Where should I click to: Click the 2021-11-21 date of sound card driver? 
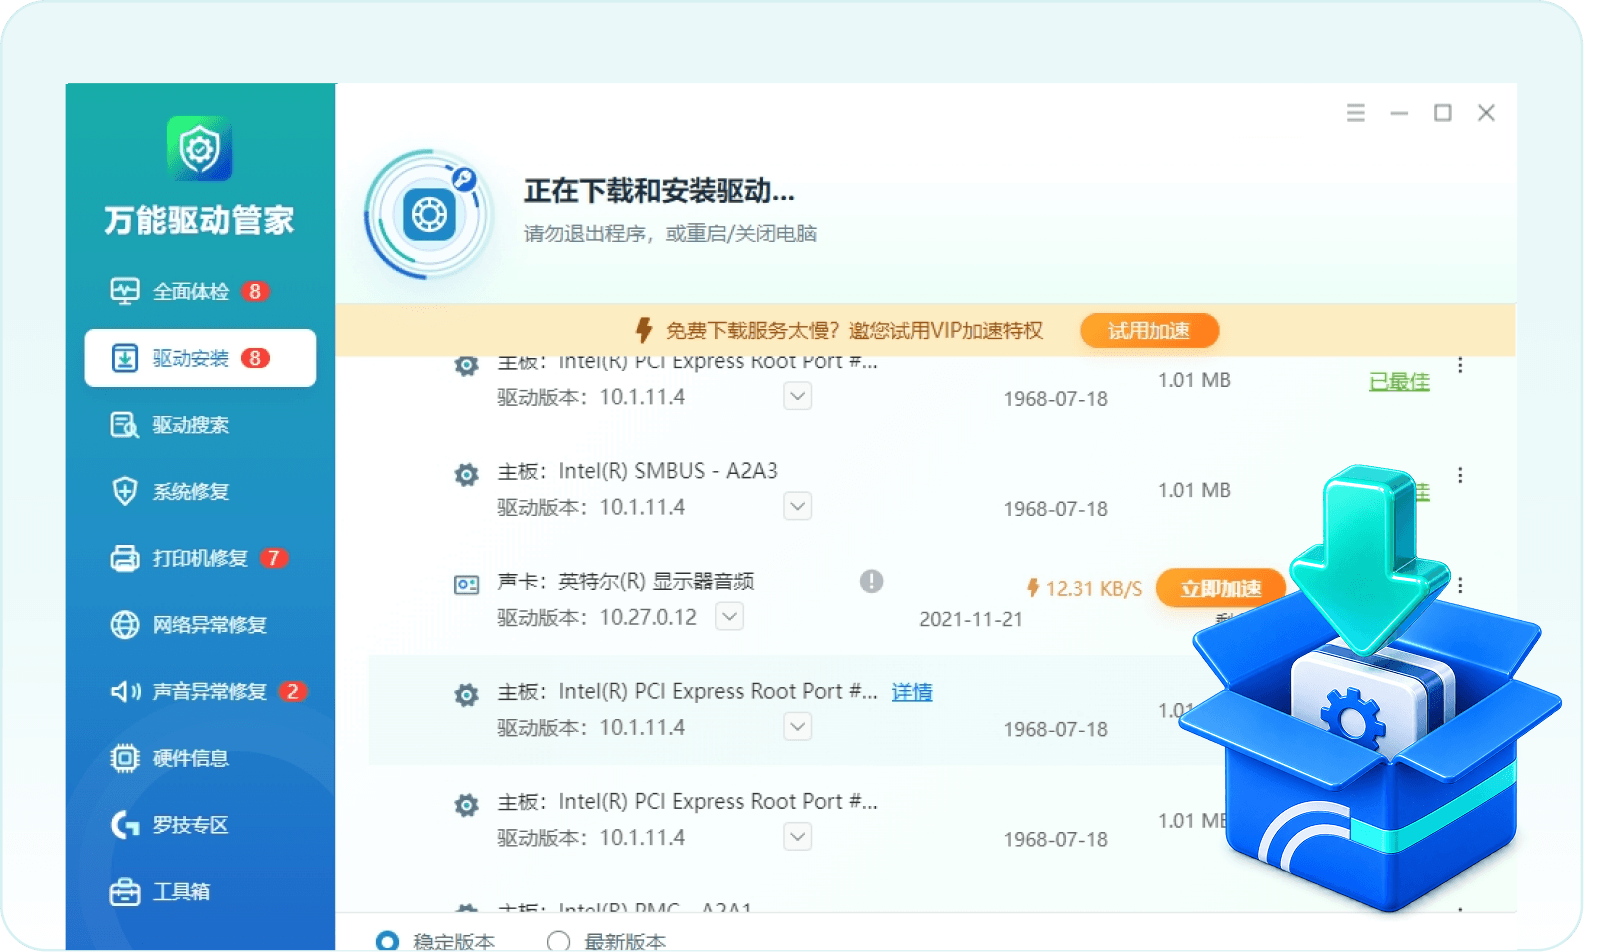click(x=971, y=619)
